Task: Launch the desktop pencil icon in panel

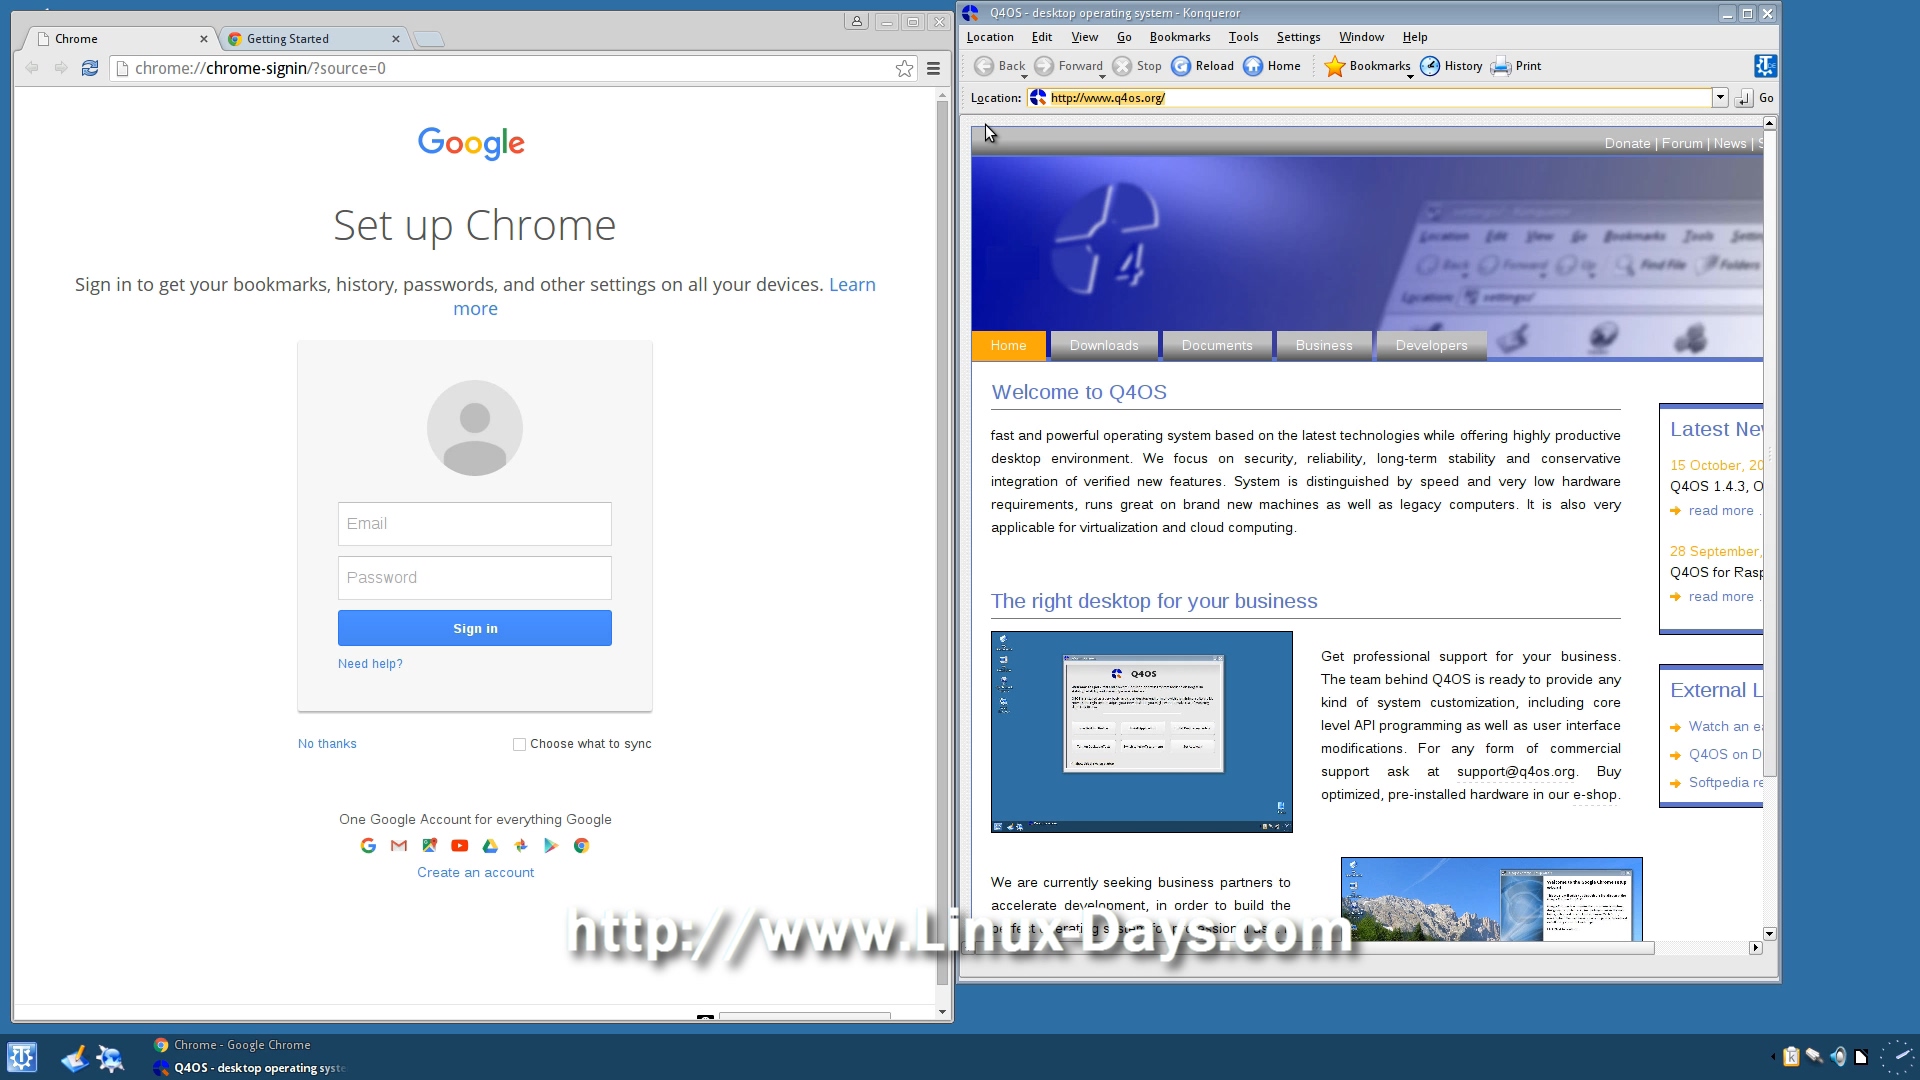Action: [x=74, y=1058]
